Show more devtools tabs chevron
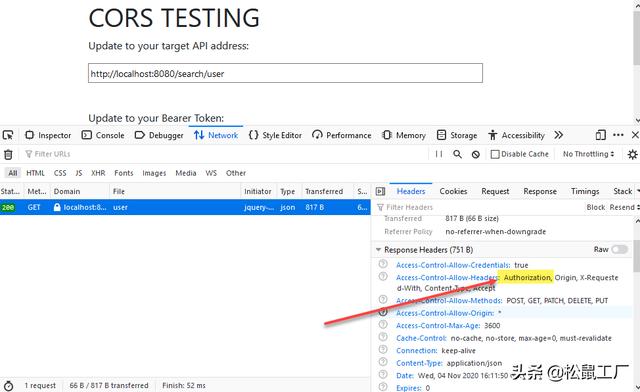 (x=559, y=135)
